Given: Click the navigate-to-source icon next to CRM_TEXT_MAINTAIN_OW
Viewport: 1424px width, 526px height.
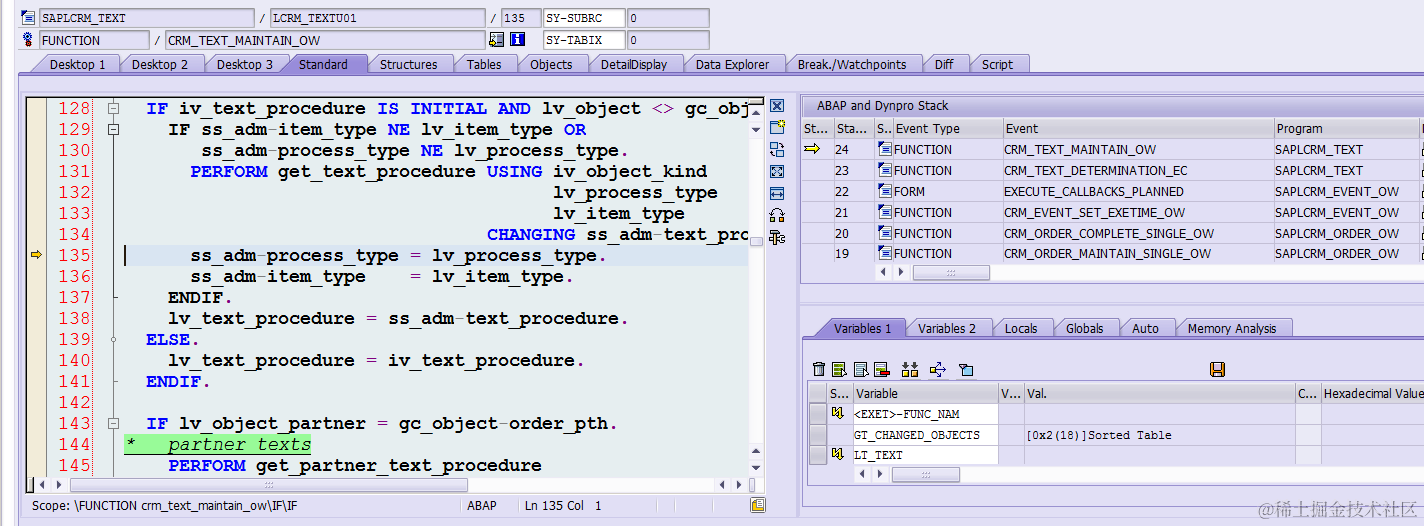Looking at the screenshot, I should (496, 40).
